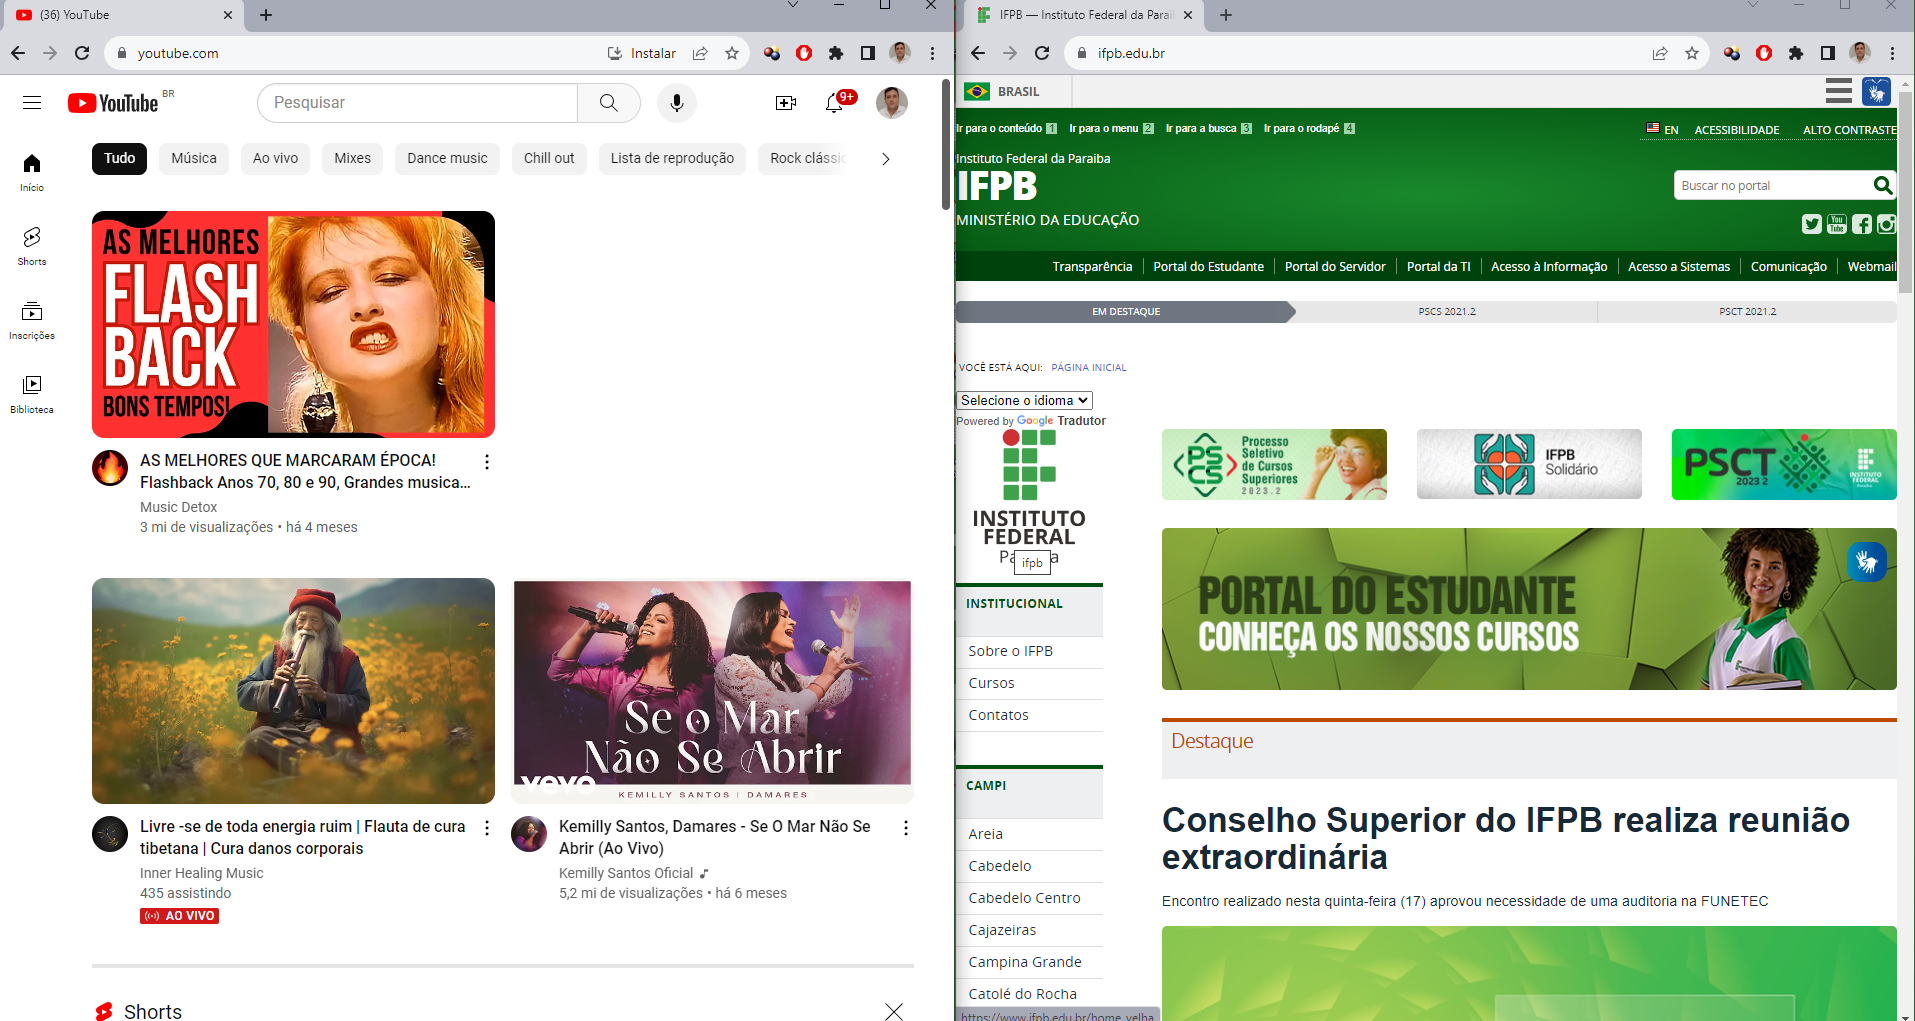1915x1021 pixels.
Task: Open Cajazeiras campus link
Action: (x=1002, y=930)
